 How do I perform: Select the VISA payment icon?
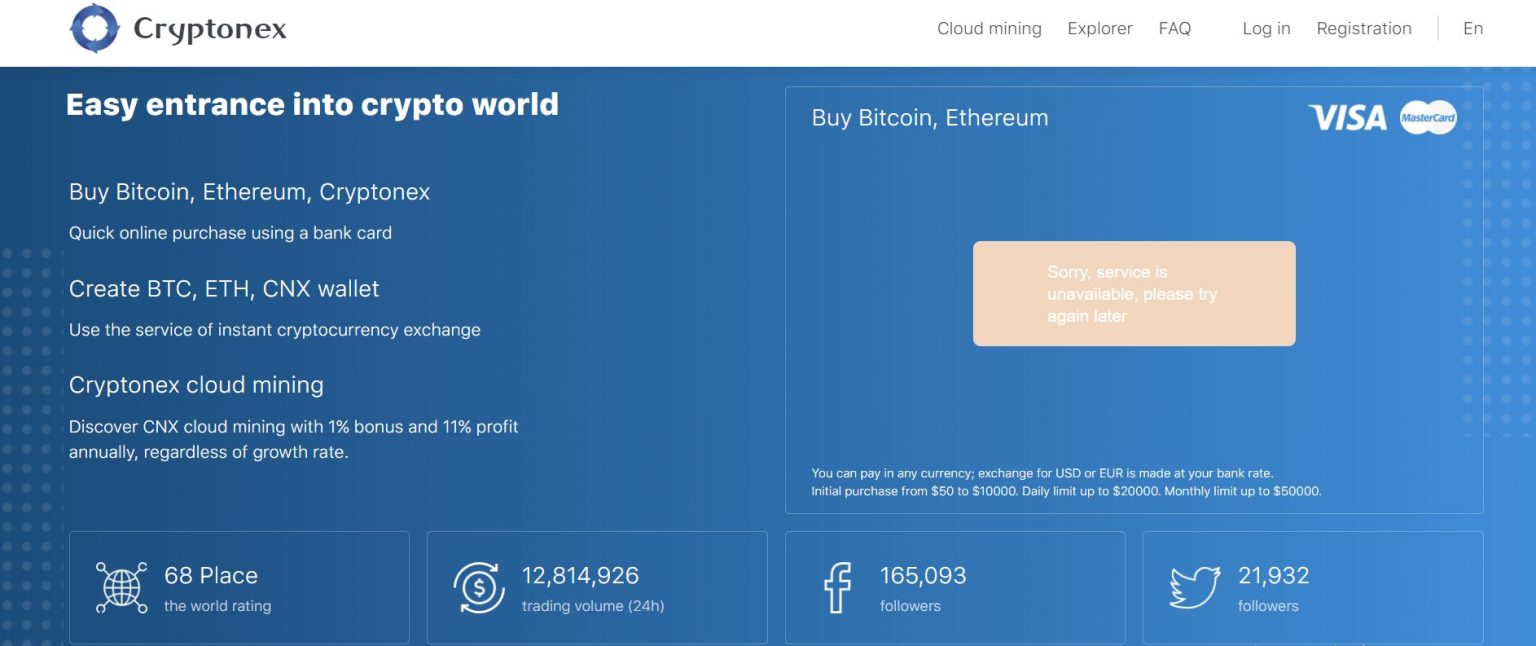(x=1347, y=117)
